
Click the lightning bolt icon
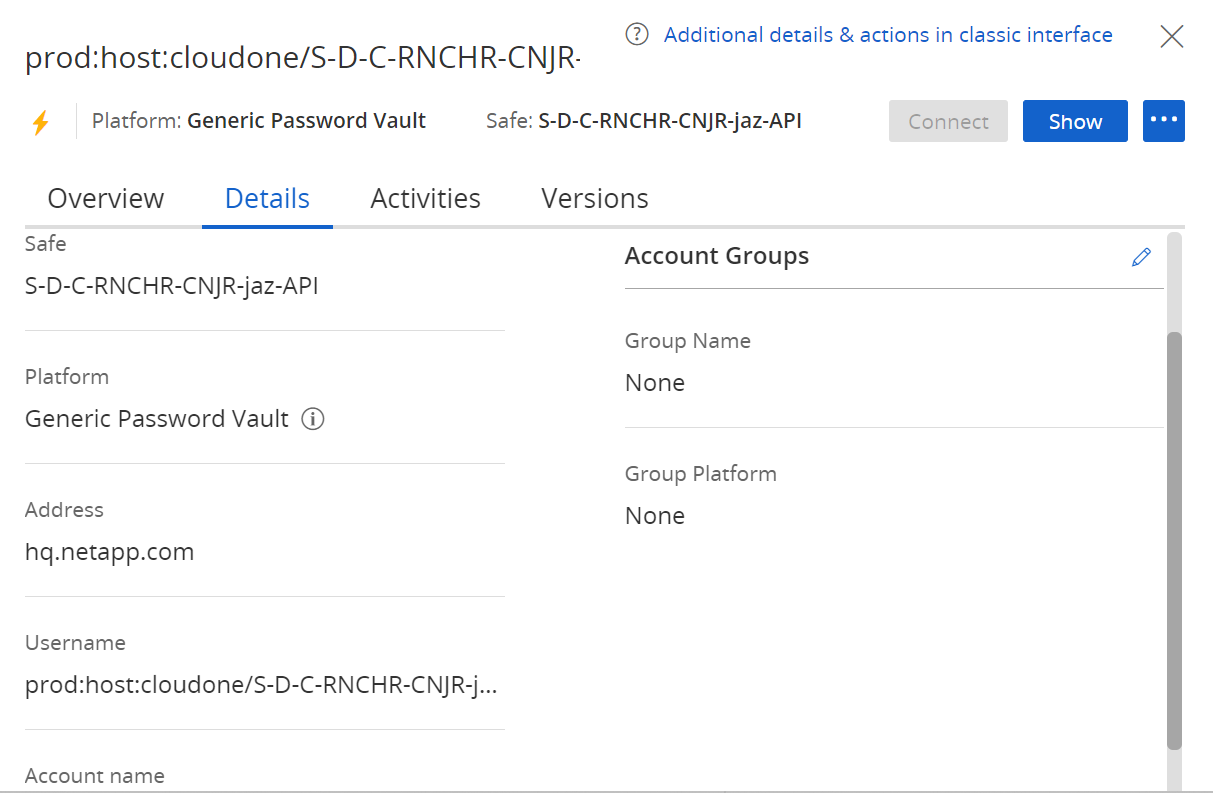(41, 122)
